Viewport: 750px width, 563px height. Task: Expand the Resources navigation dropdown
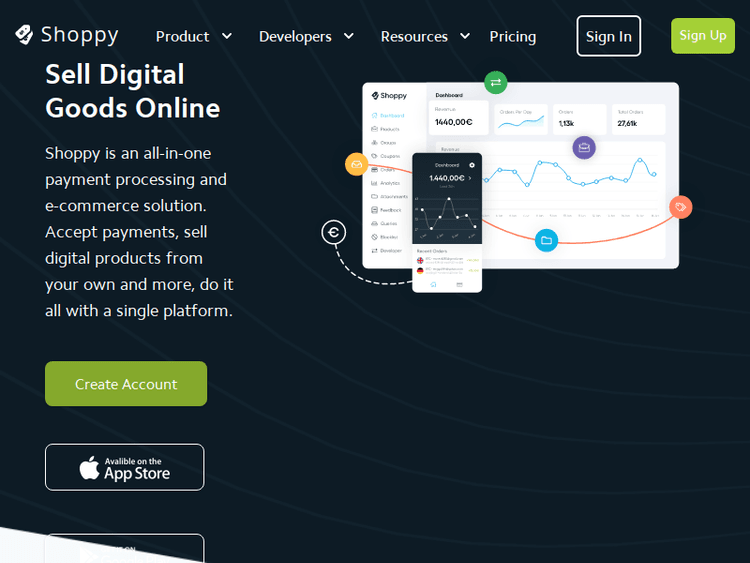[425, 36]
